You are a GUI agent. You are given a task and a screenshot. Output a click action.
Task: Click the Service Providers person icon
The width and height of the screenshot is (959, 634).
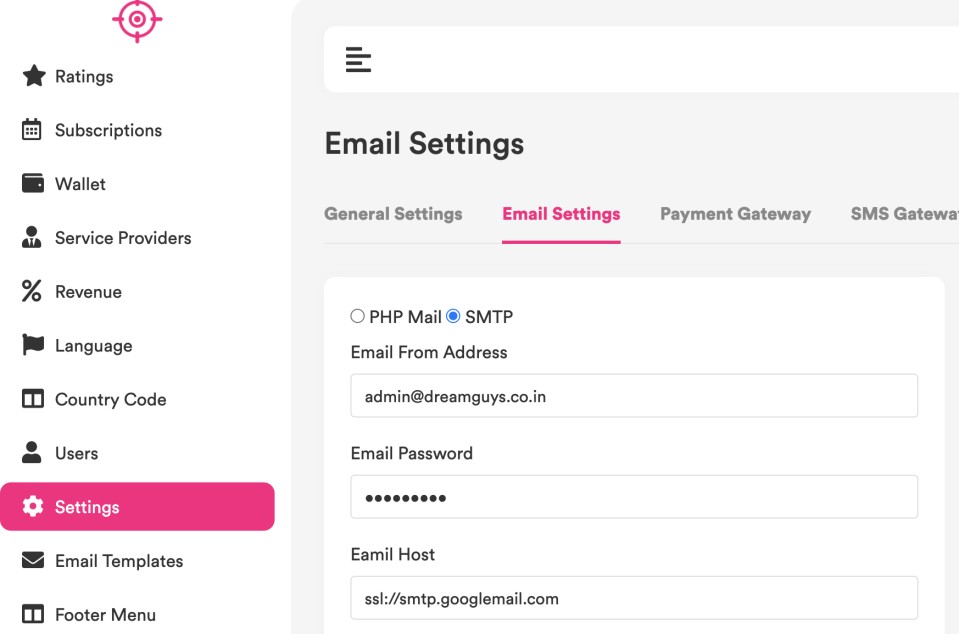pos(33,238)
